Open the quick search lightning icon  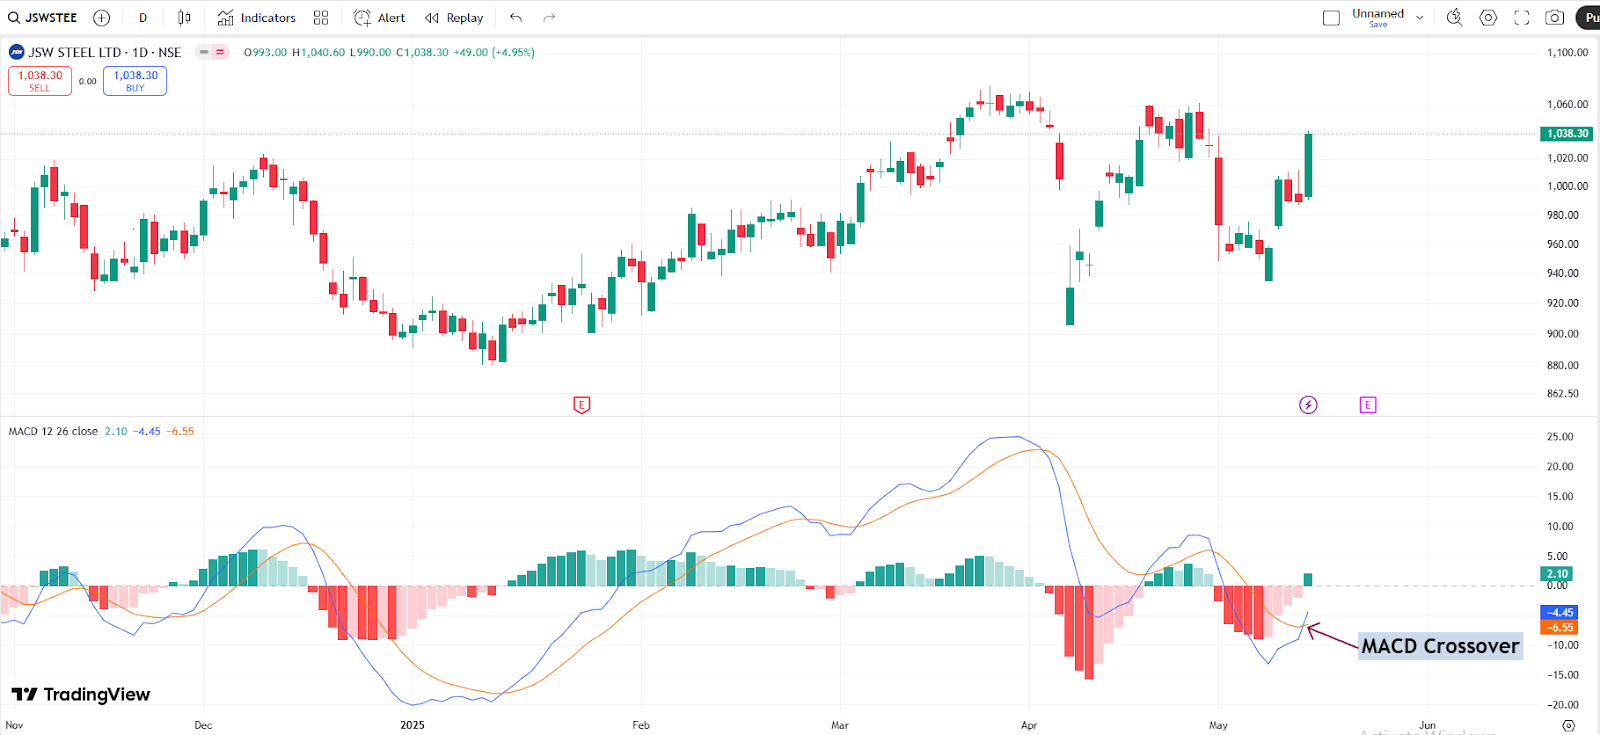point(1455,18)
